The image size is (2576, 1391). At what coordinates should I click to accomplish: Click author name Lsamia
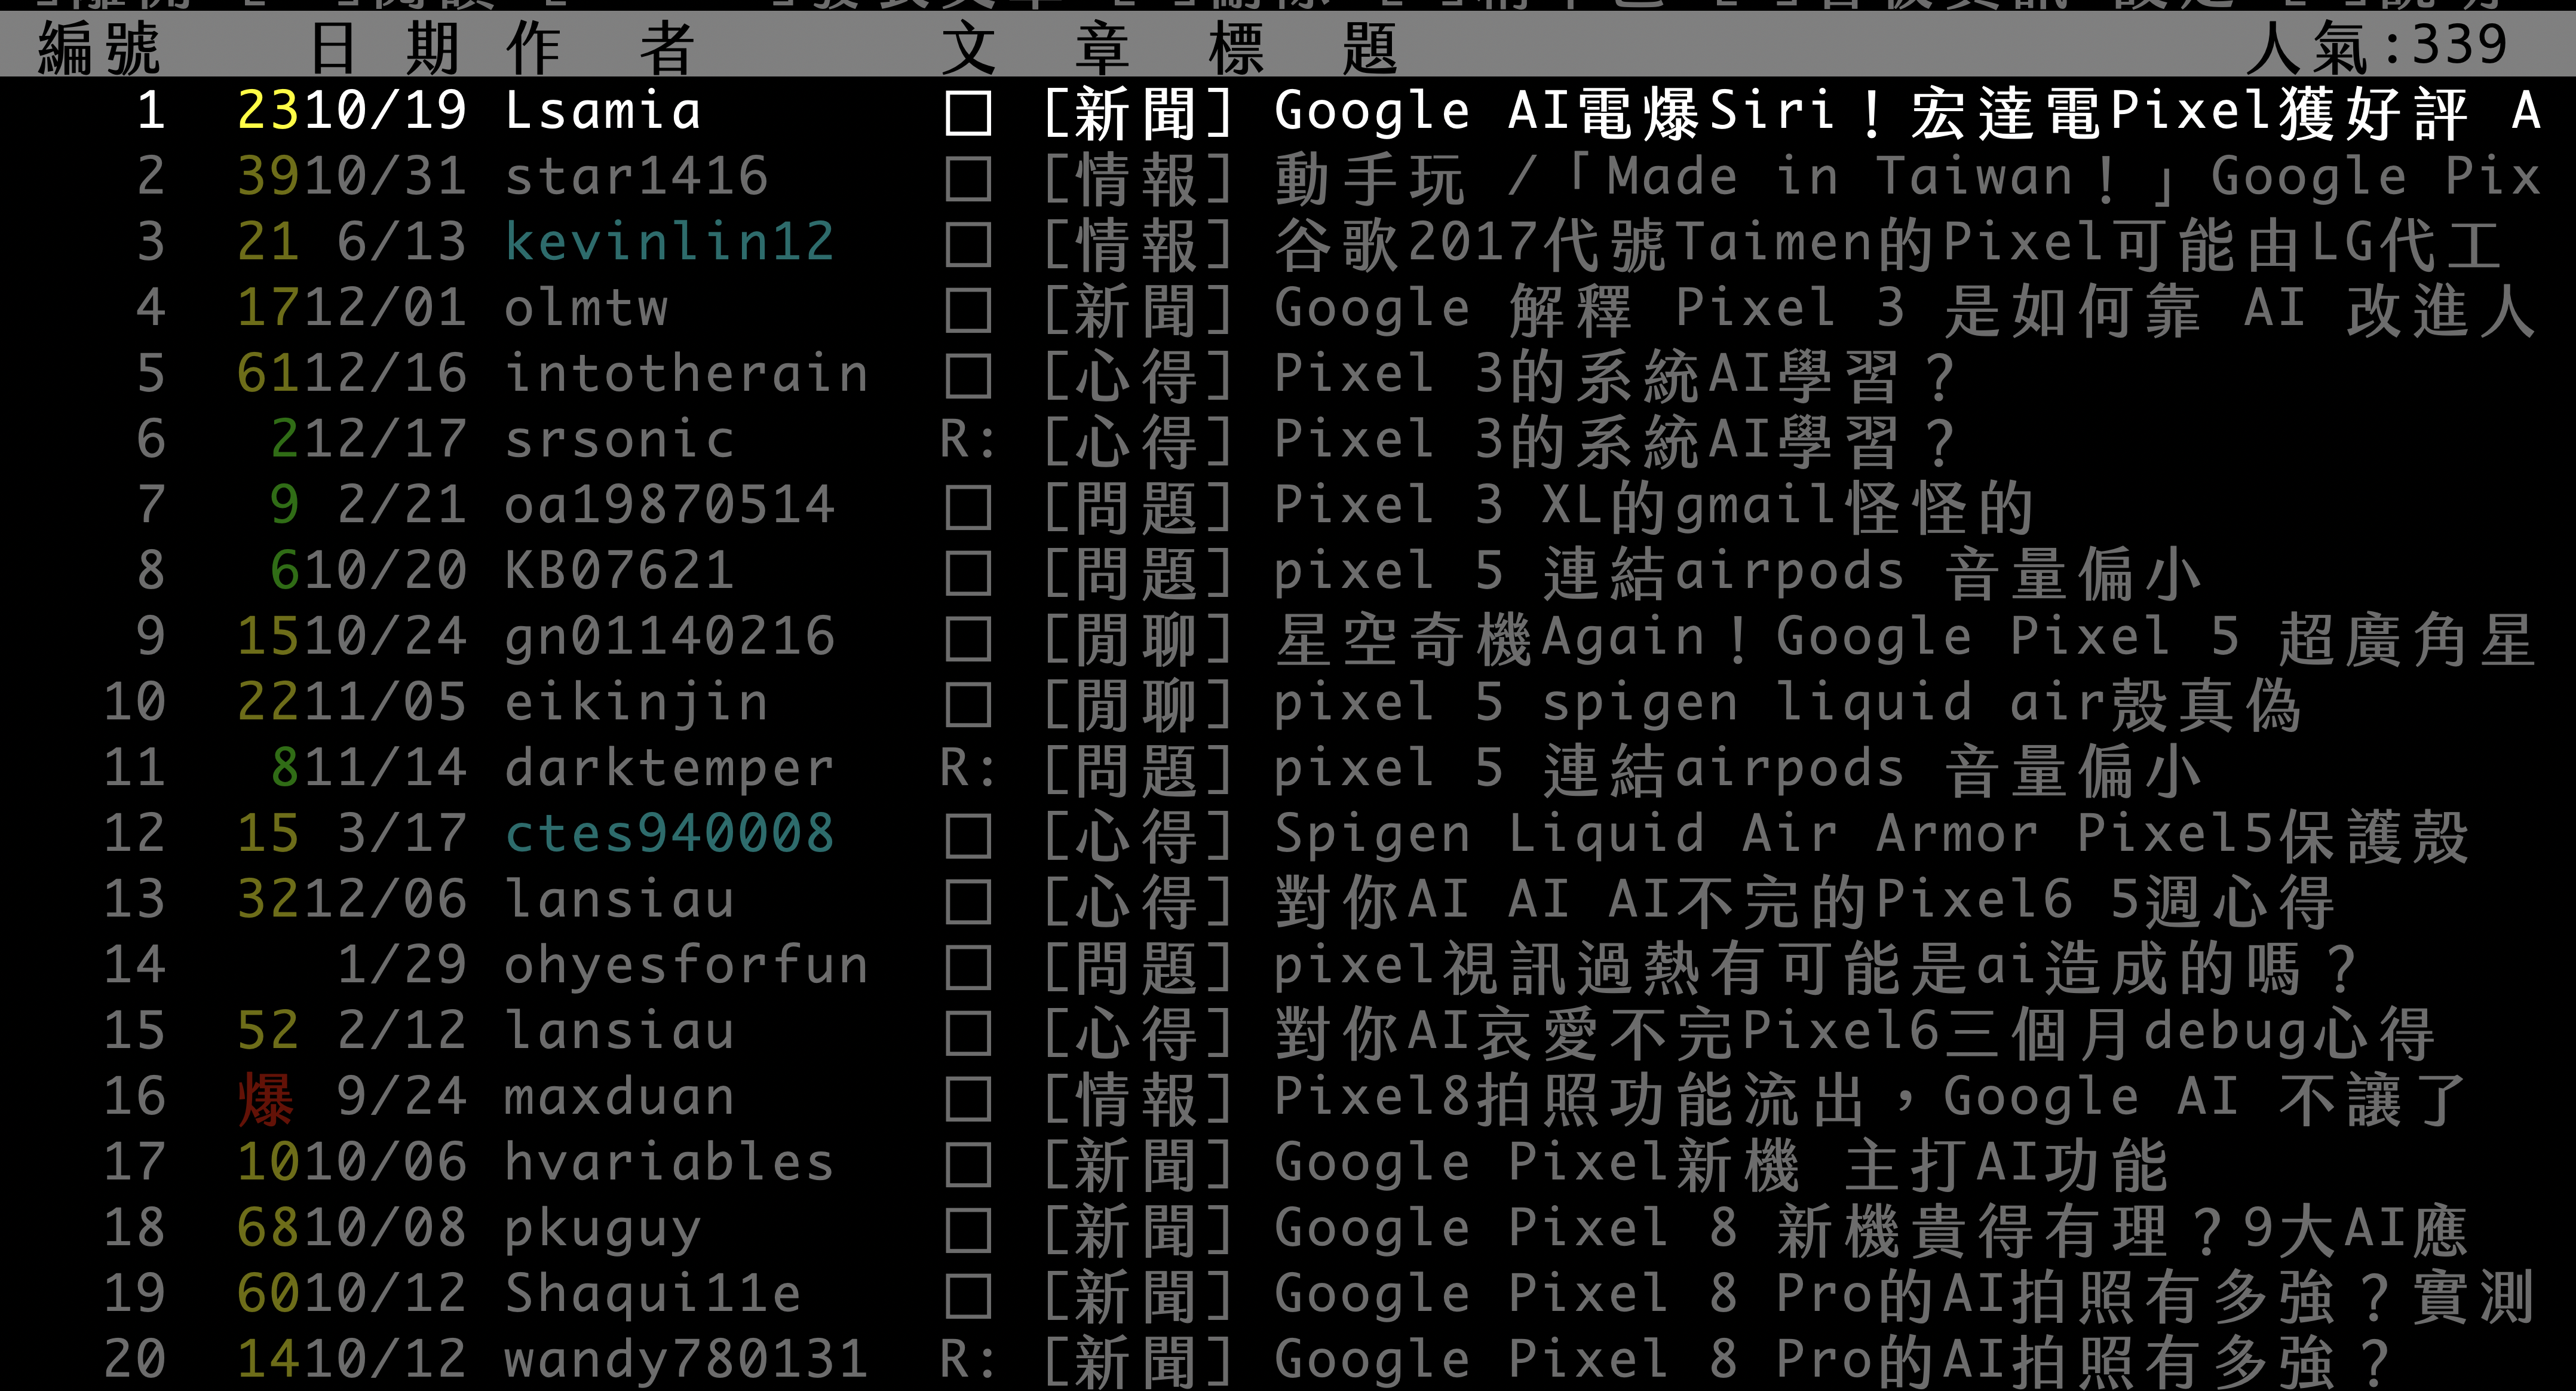pos(602,110)
